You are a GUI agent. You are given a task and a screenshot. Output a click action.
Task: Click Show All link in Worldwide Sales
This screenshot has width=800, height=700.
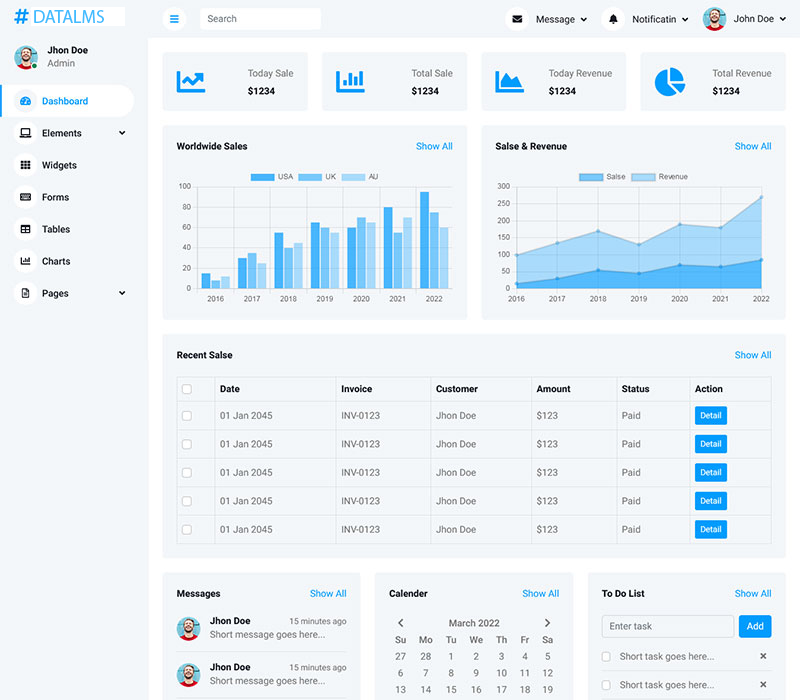[x=434, y=146]
